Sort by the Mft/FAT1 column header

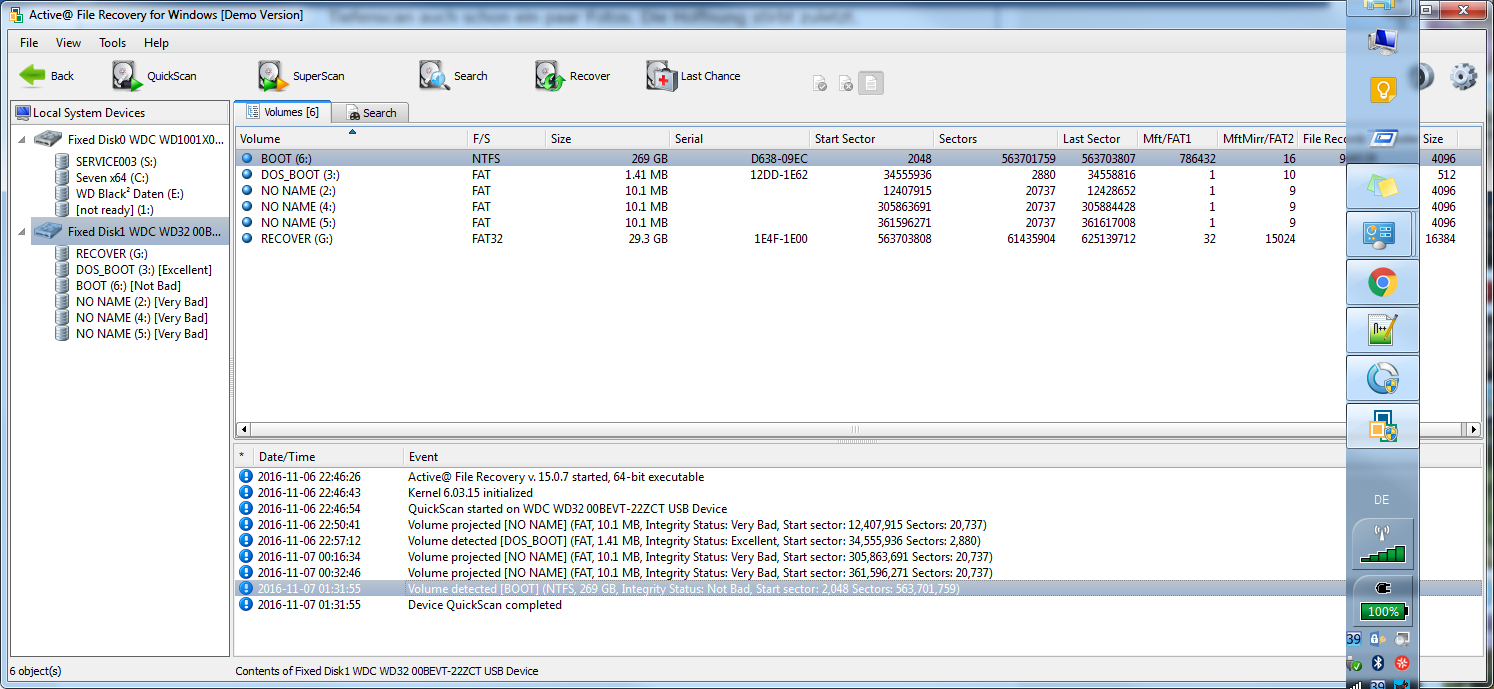[x=1177, y=139]
